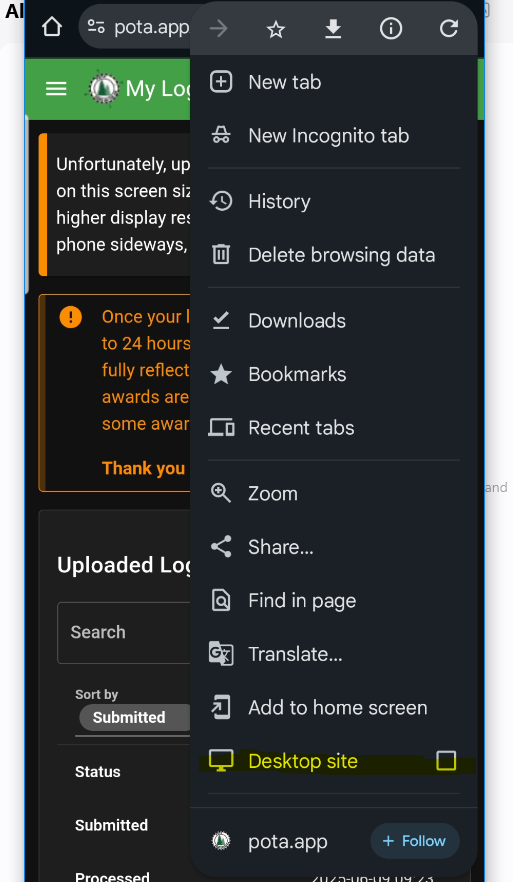513x882 pixels.
Task: Open Zoom settings in the menu
Action: tap(334, 493)
